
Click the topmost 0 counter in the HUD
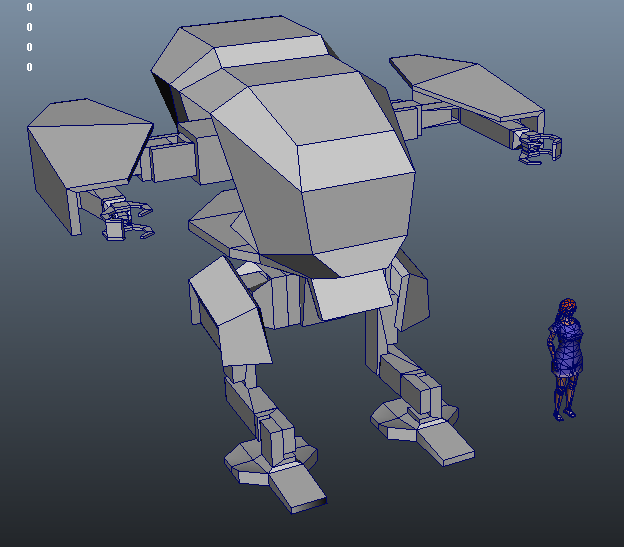[29, 7]
